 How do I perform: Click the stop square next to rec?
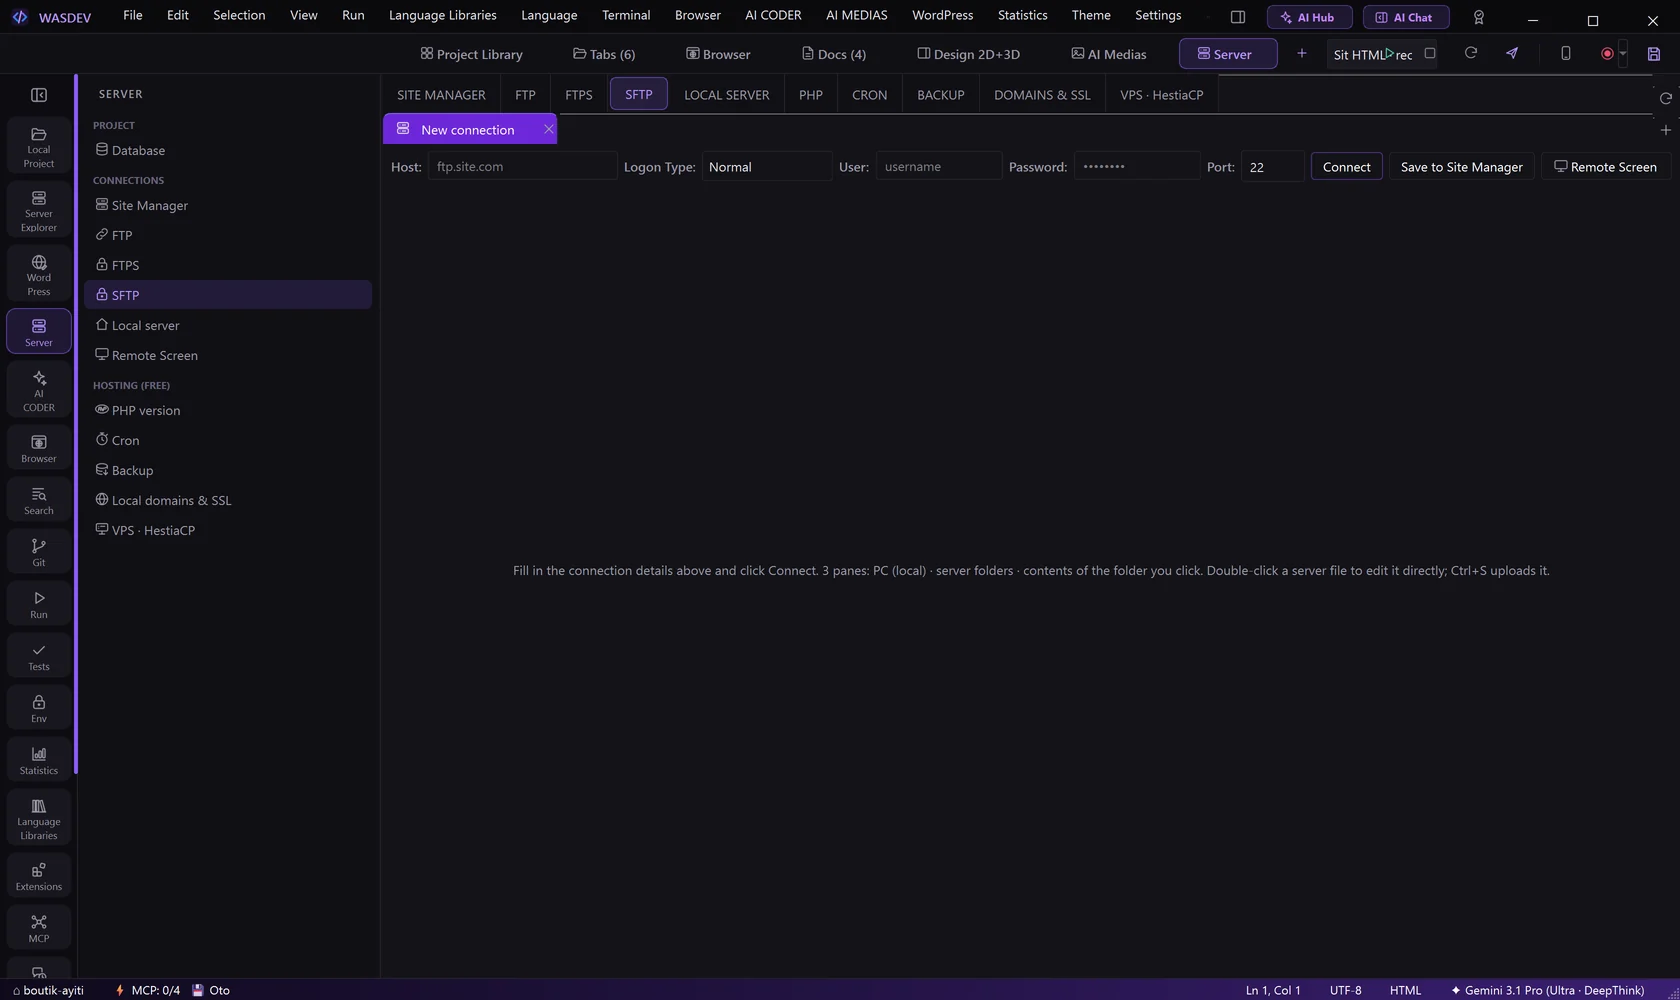coord(1430,53)
